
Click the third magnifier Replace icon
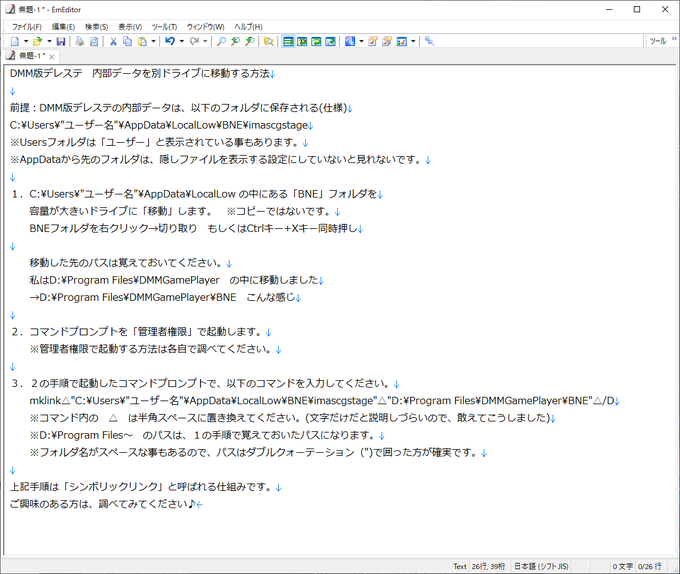click(x=249, y=41)
